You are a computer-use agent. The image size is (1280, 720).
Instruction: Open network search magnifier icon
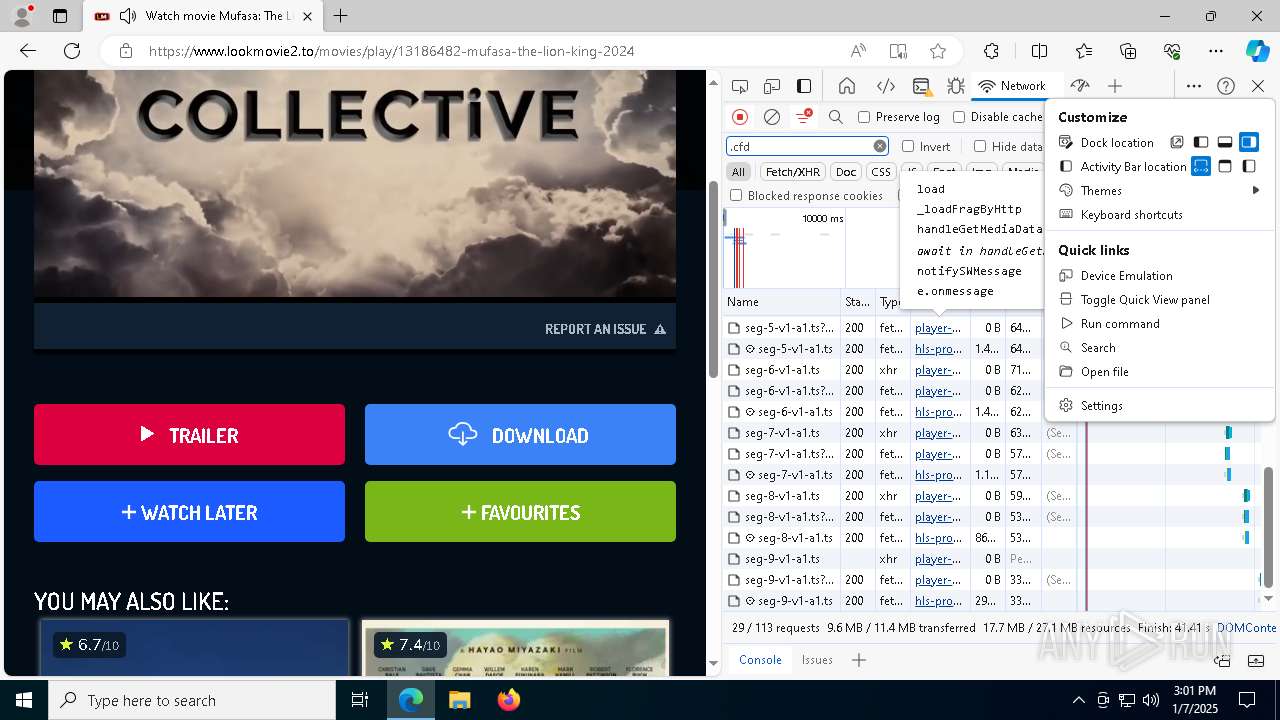(x=836, y=117)
